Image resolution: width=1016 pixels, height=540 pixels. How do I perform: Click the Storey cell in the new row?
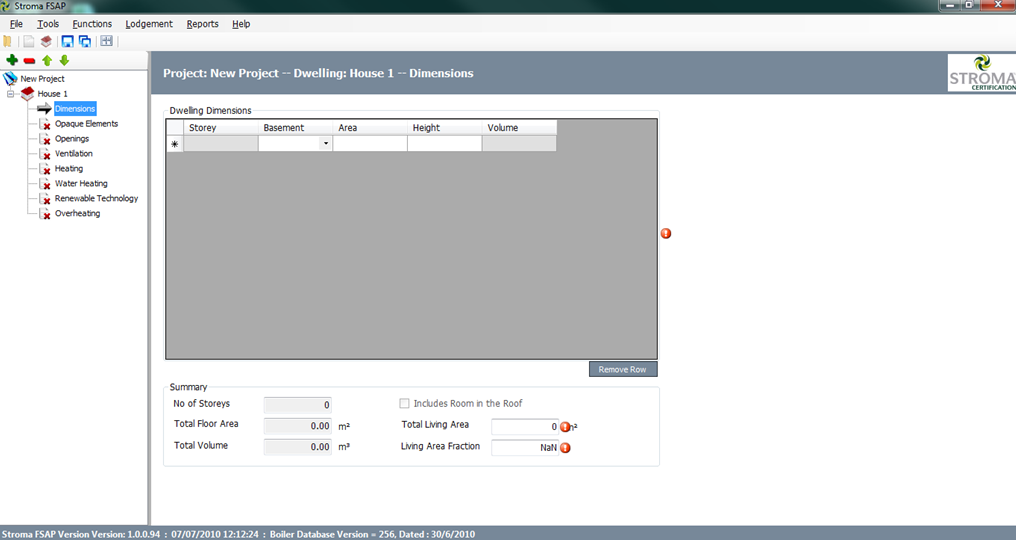pos(221,144)
